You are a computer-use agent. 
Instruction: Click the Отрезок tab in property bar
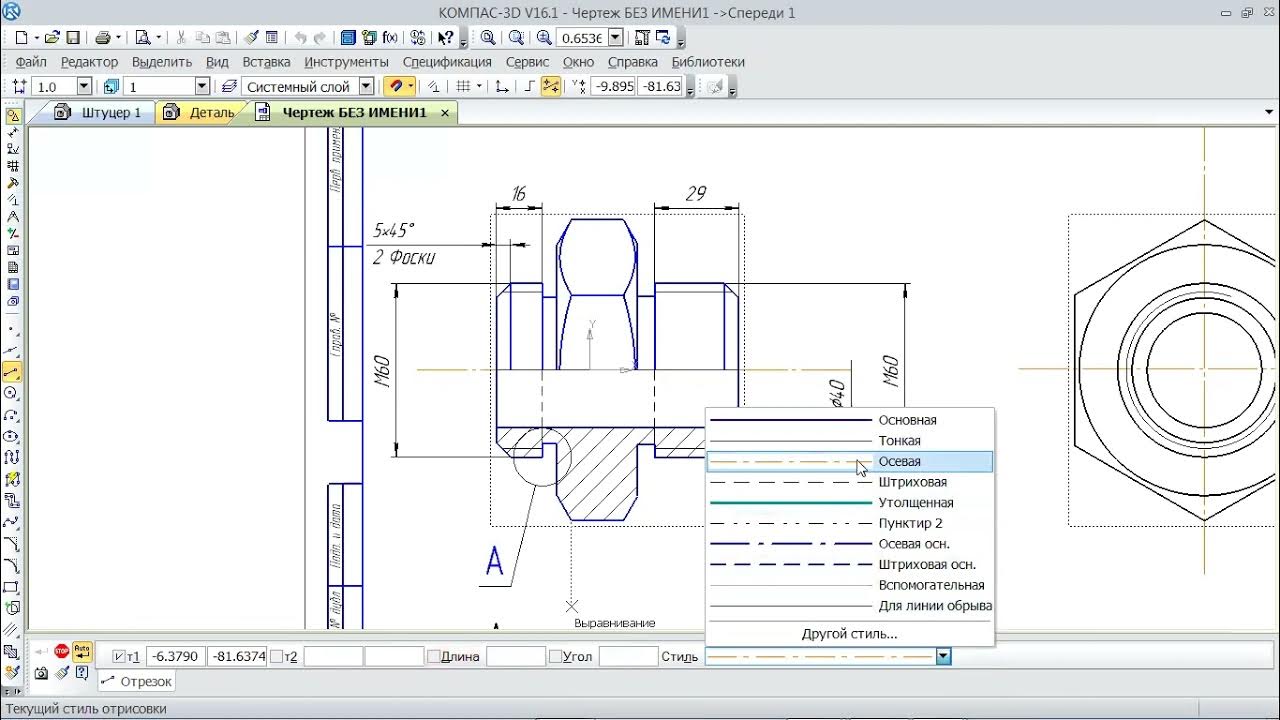[x=137, y=682]
